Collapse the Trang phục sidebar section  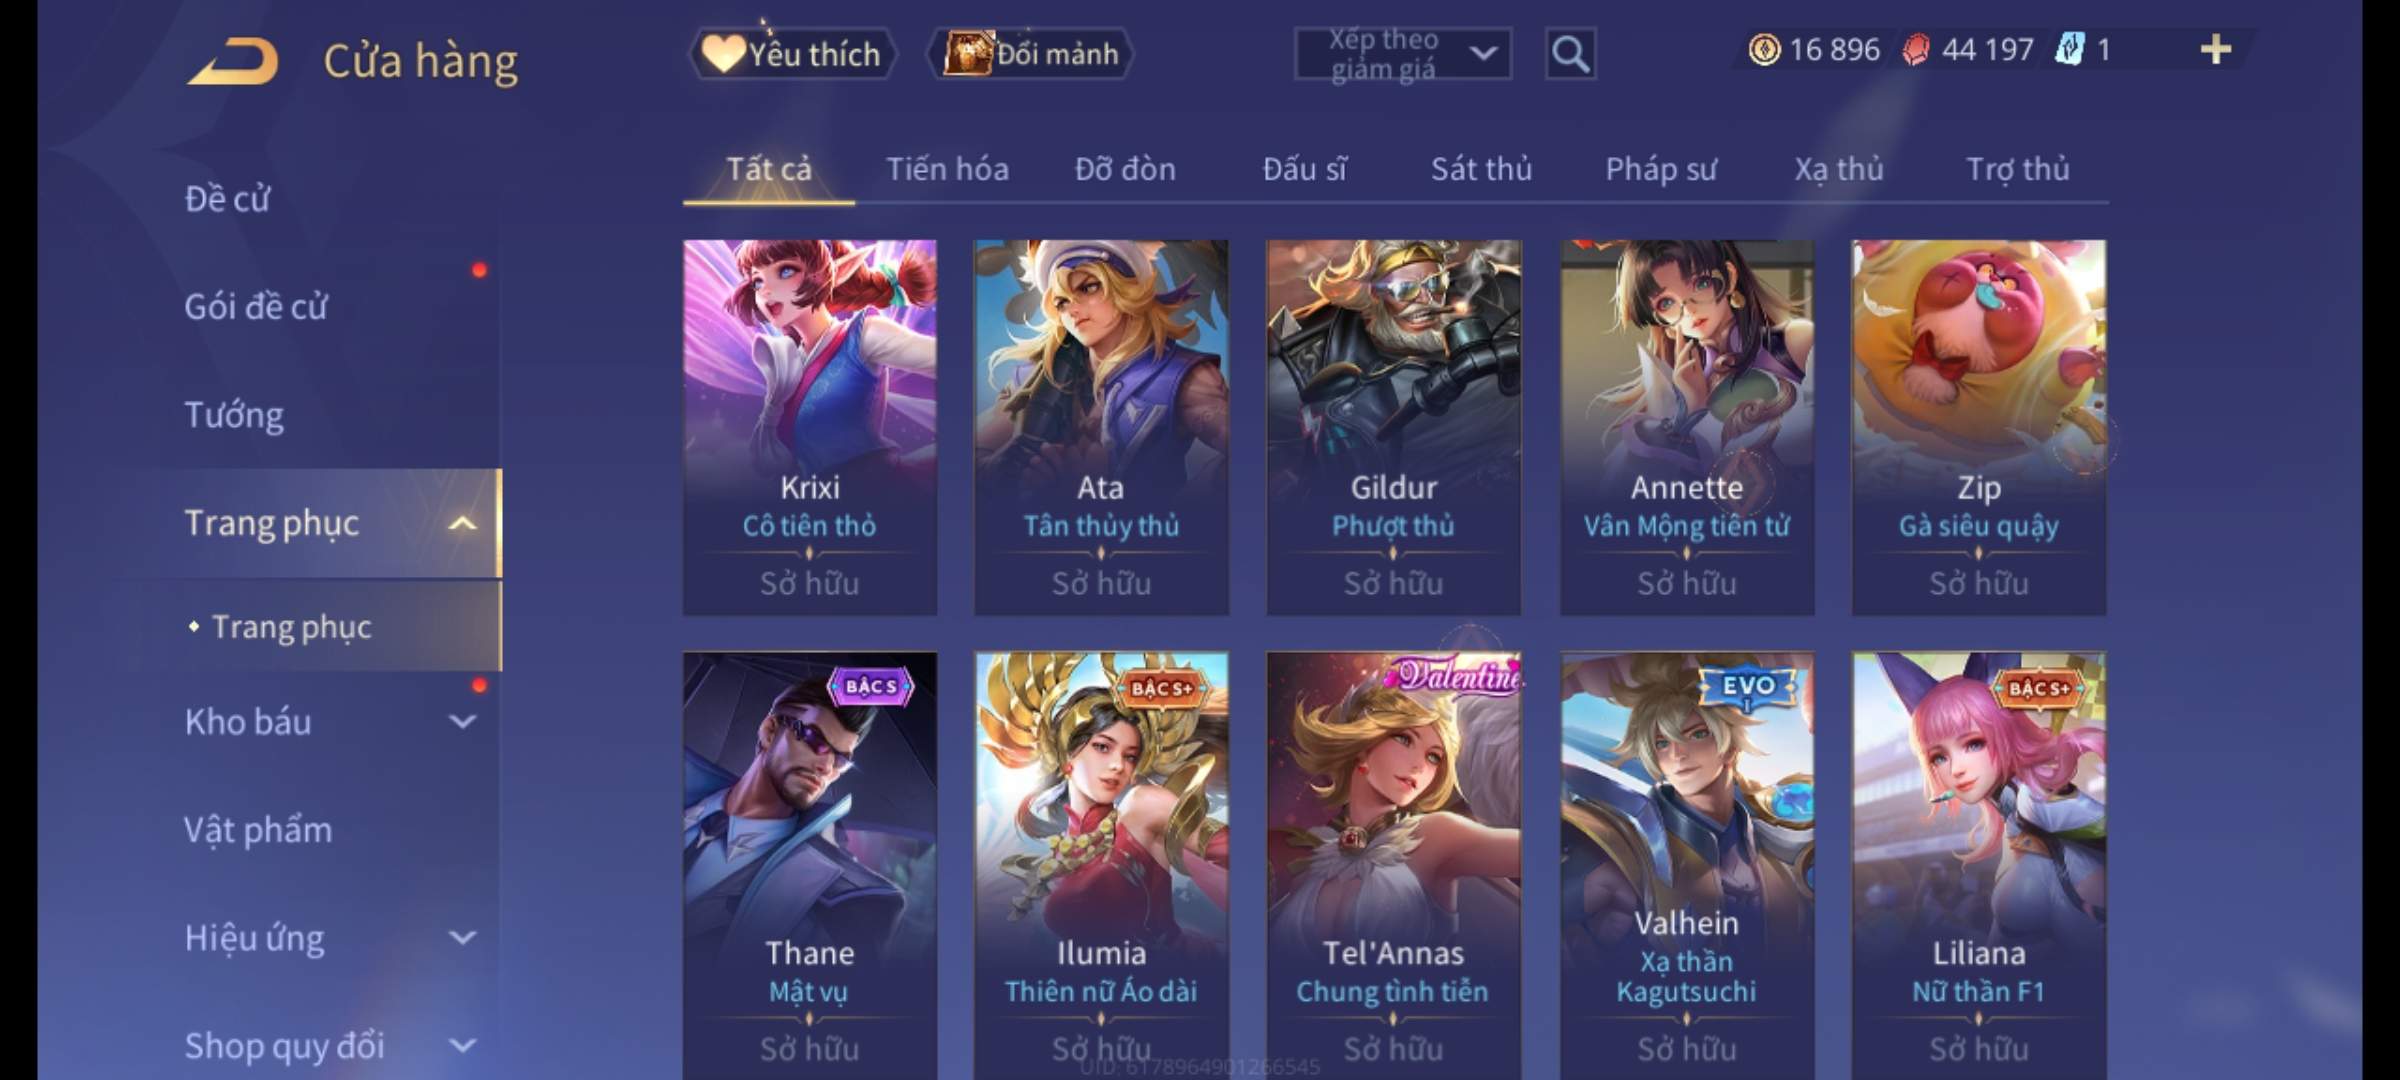click(462, 523)
